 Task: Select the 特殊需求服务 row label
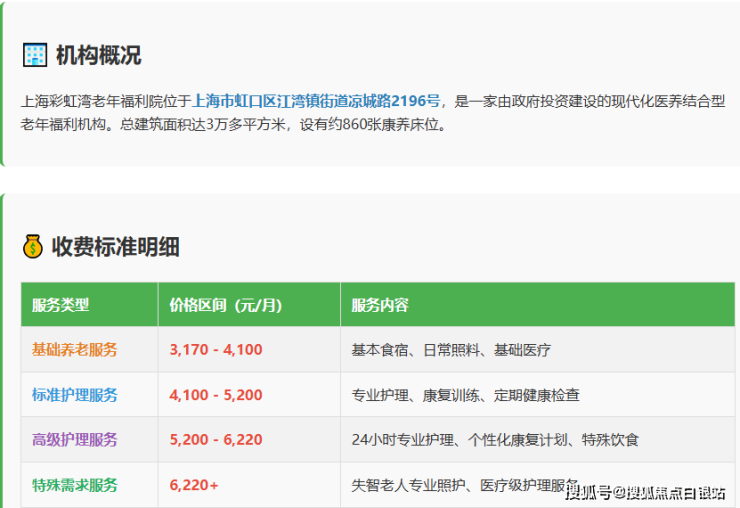(x=75, y=485)
